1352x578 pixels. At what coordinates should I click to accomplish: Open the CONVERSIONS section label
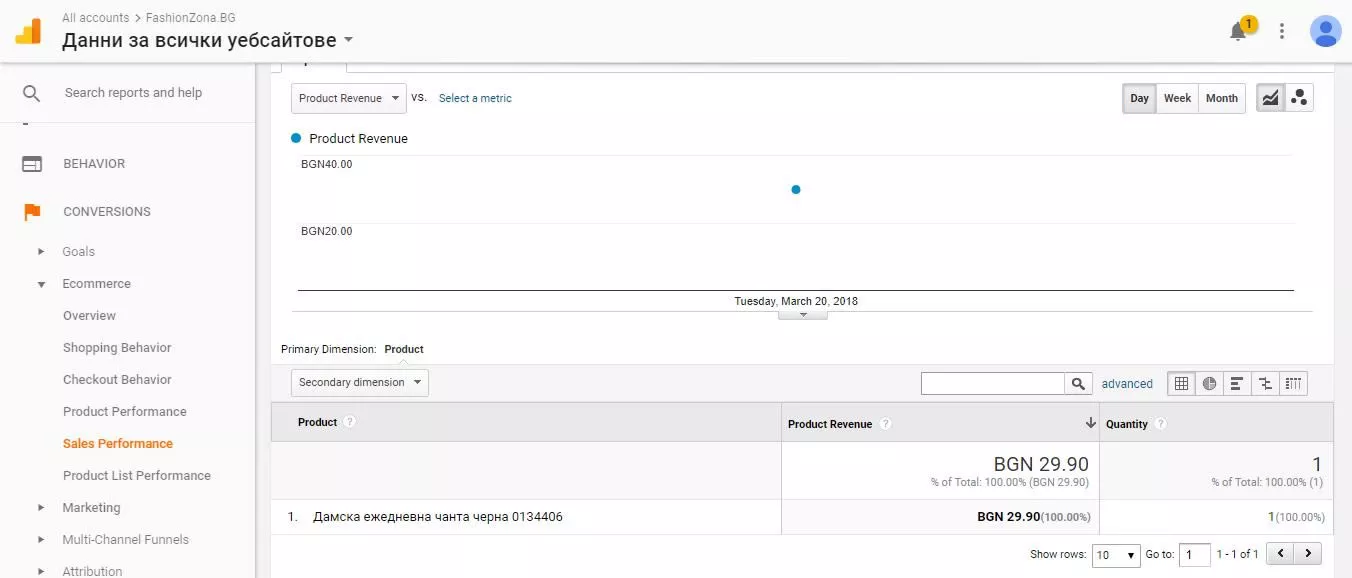pos(107,212)
